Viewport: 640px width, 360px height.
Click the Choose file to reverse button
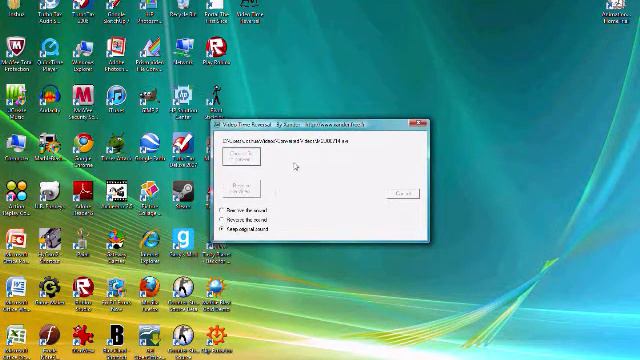[x=241, y=156]
